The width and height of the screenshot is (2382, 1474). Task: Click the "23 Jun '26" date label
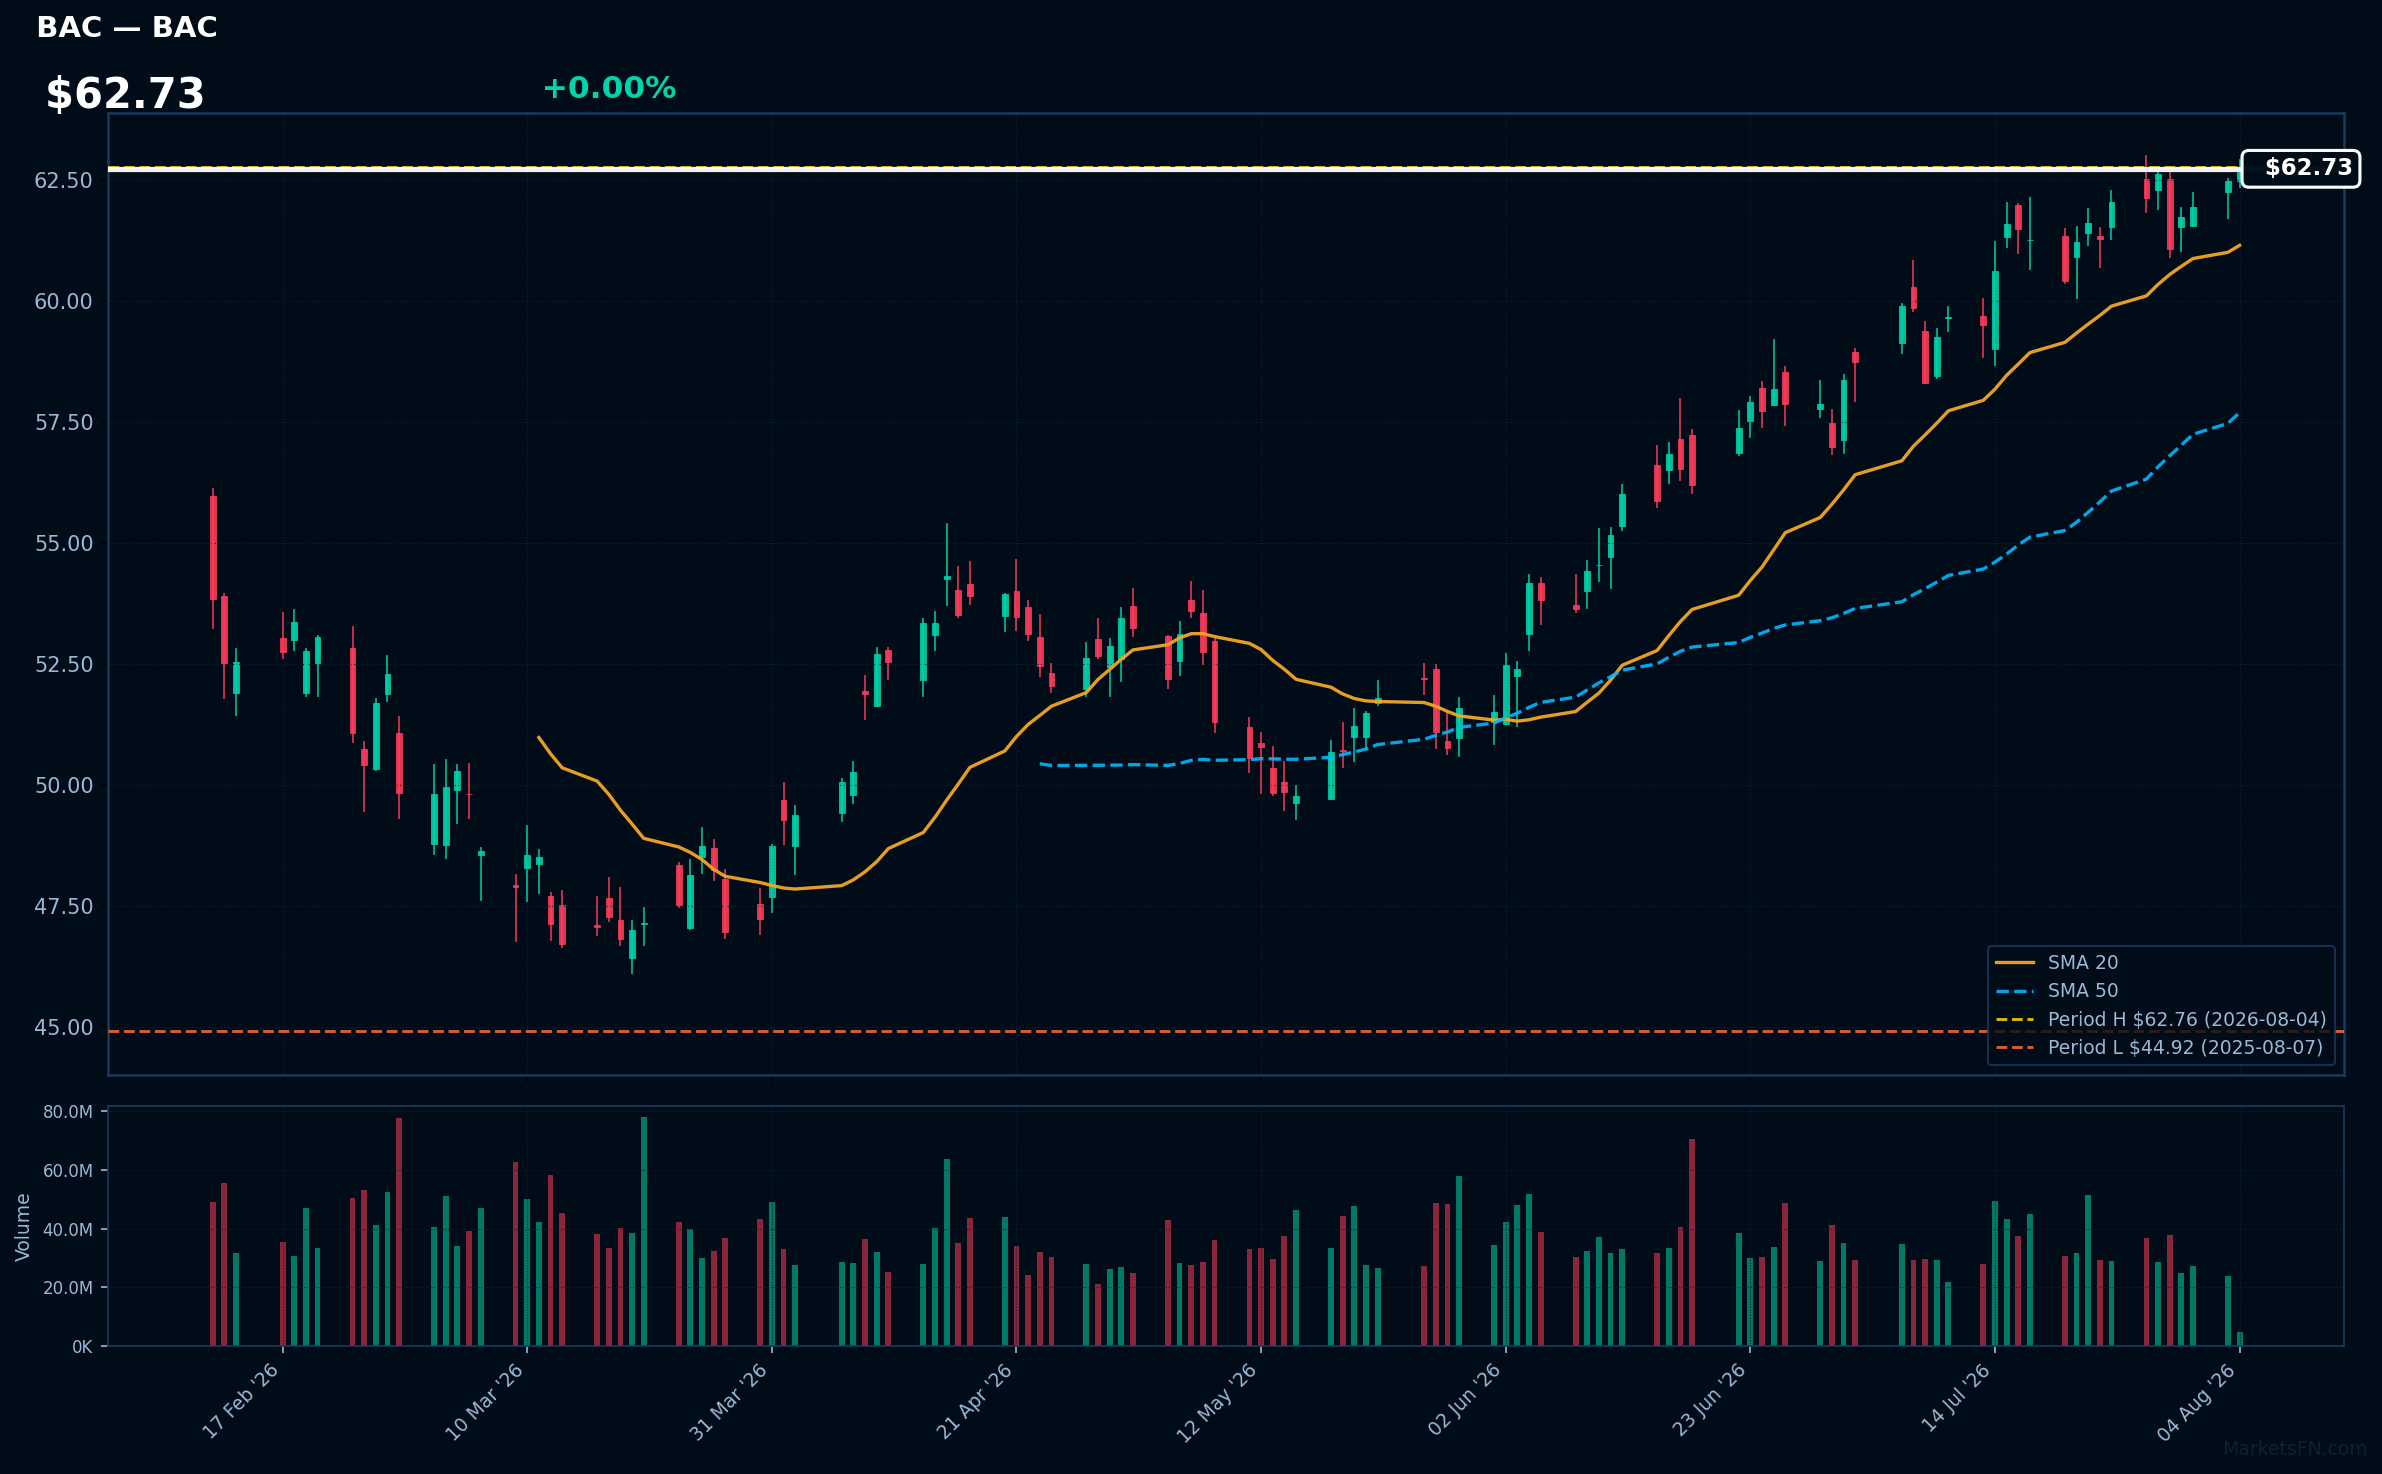[1708, 1402]
